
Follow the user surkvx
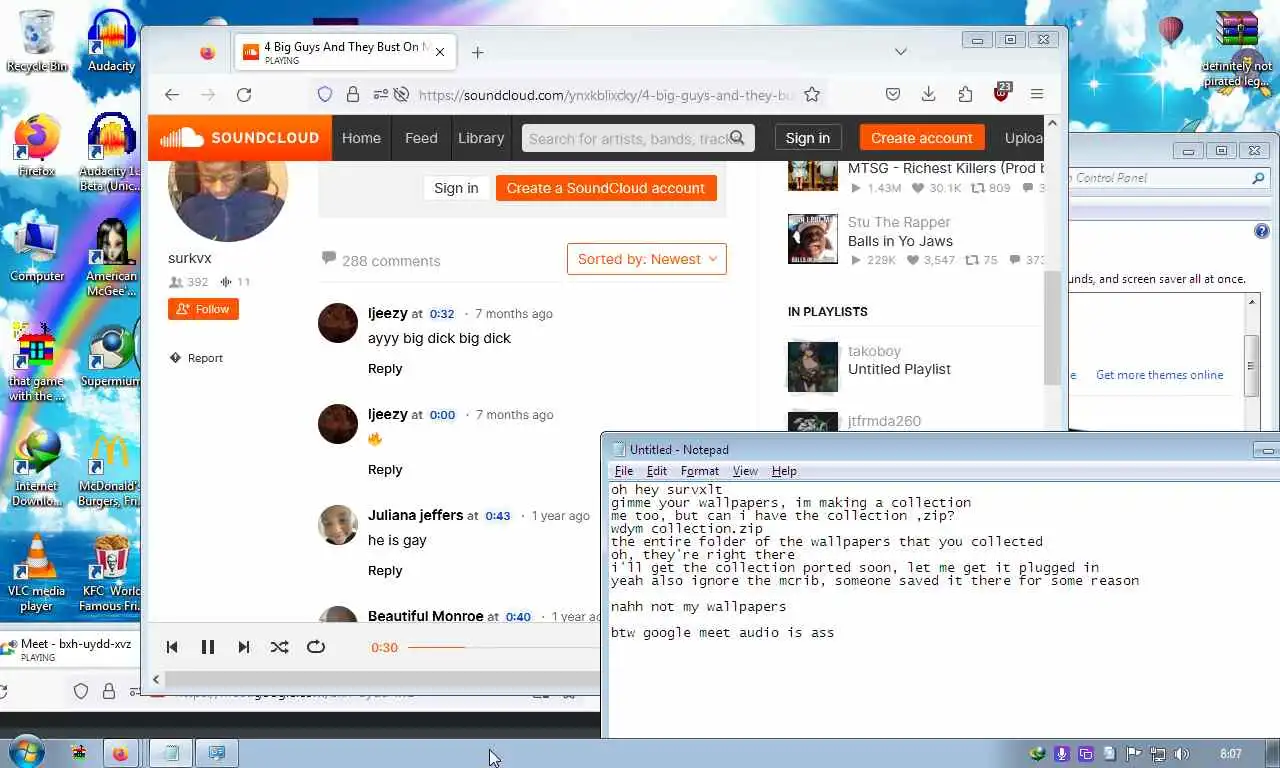tap(203, 309)
